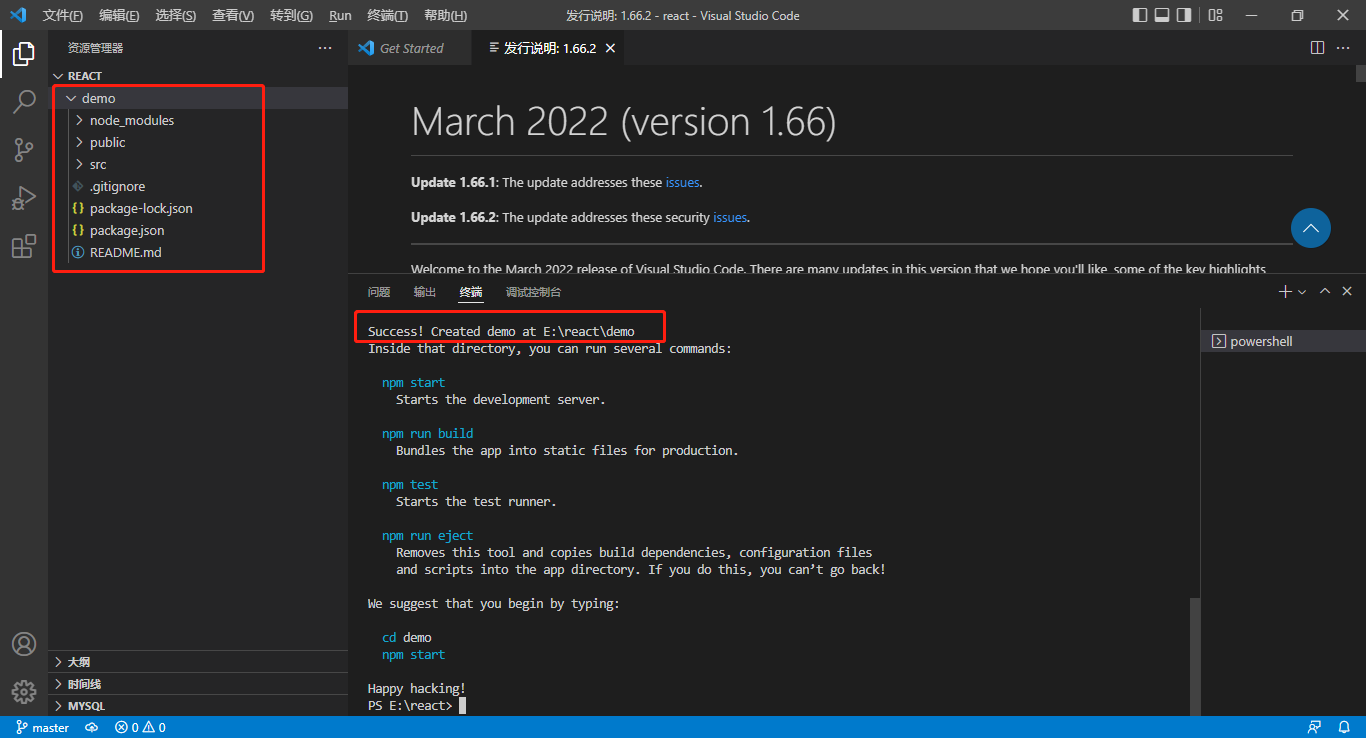Open the Run menu
The width and height of the screenshot is (1366, 738).
(340, 15)
